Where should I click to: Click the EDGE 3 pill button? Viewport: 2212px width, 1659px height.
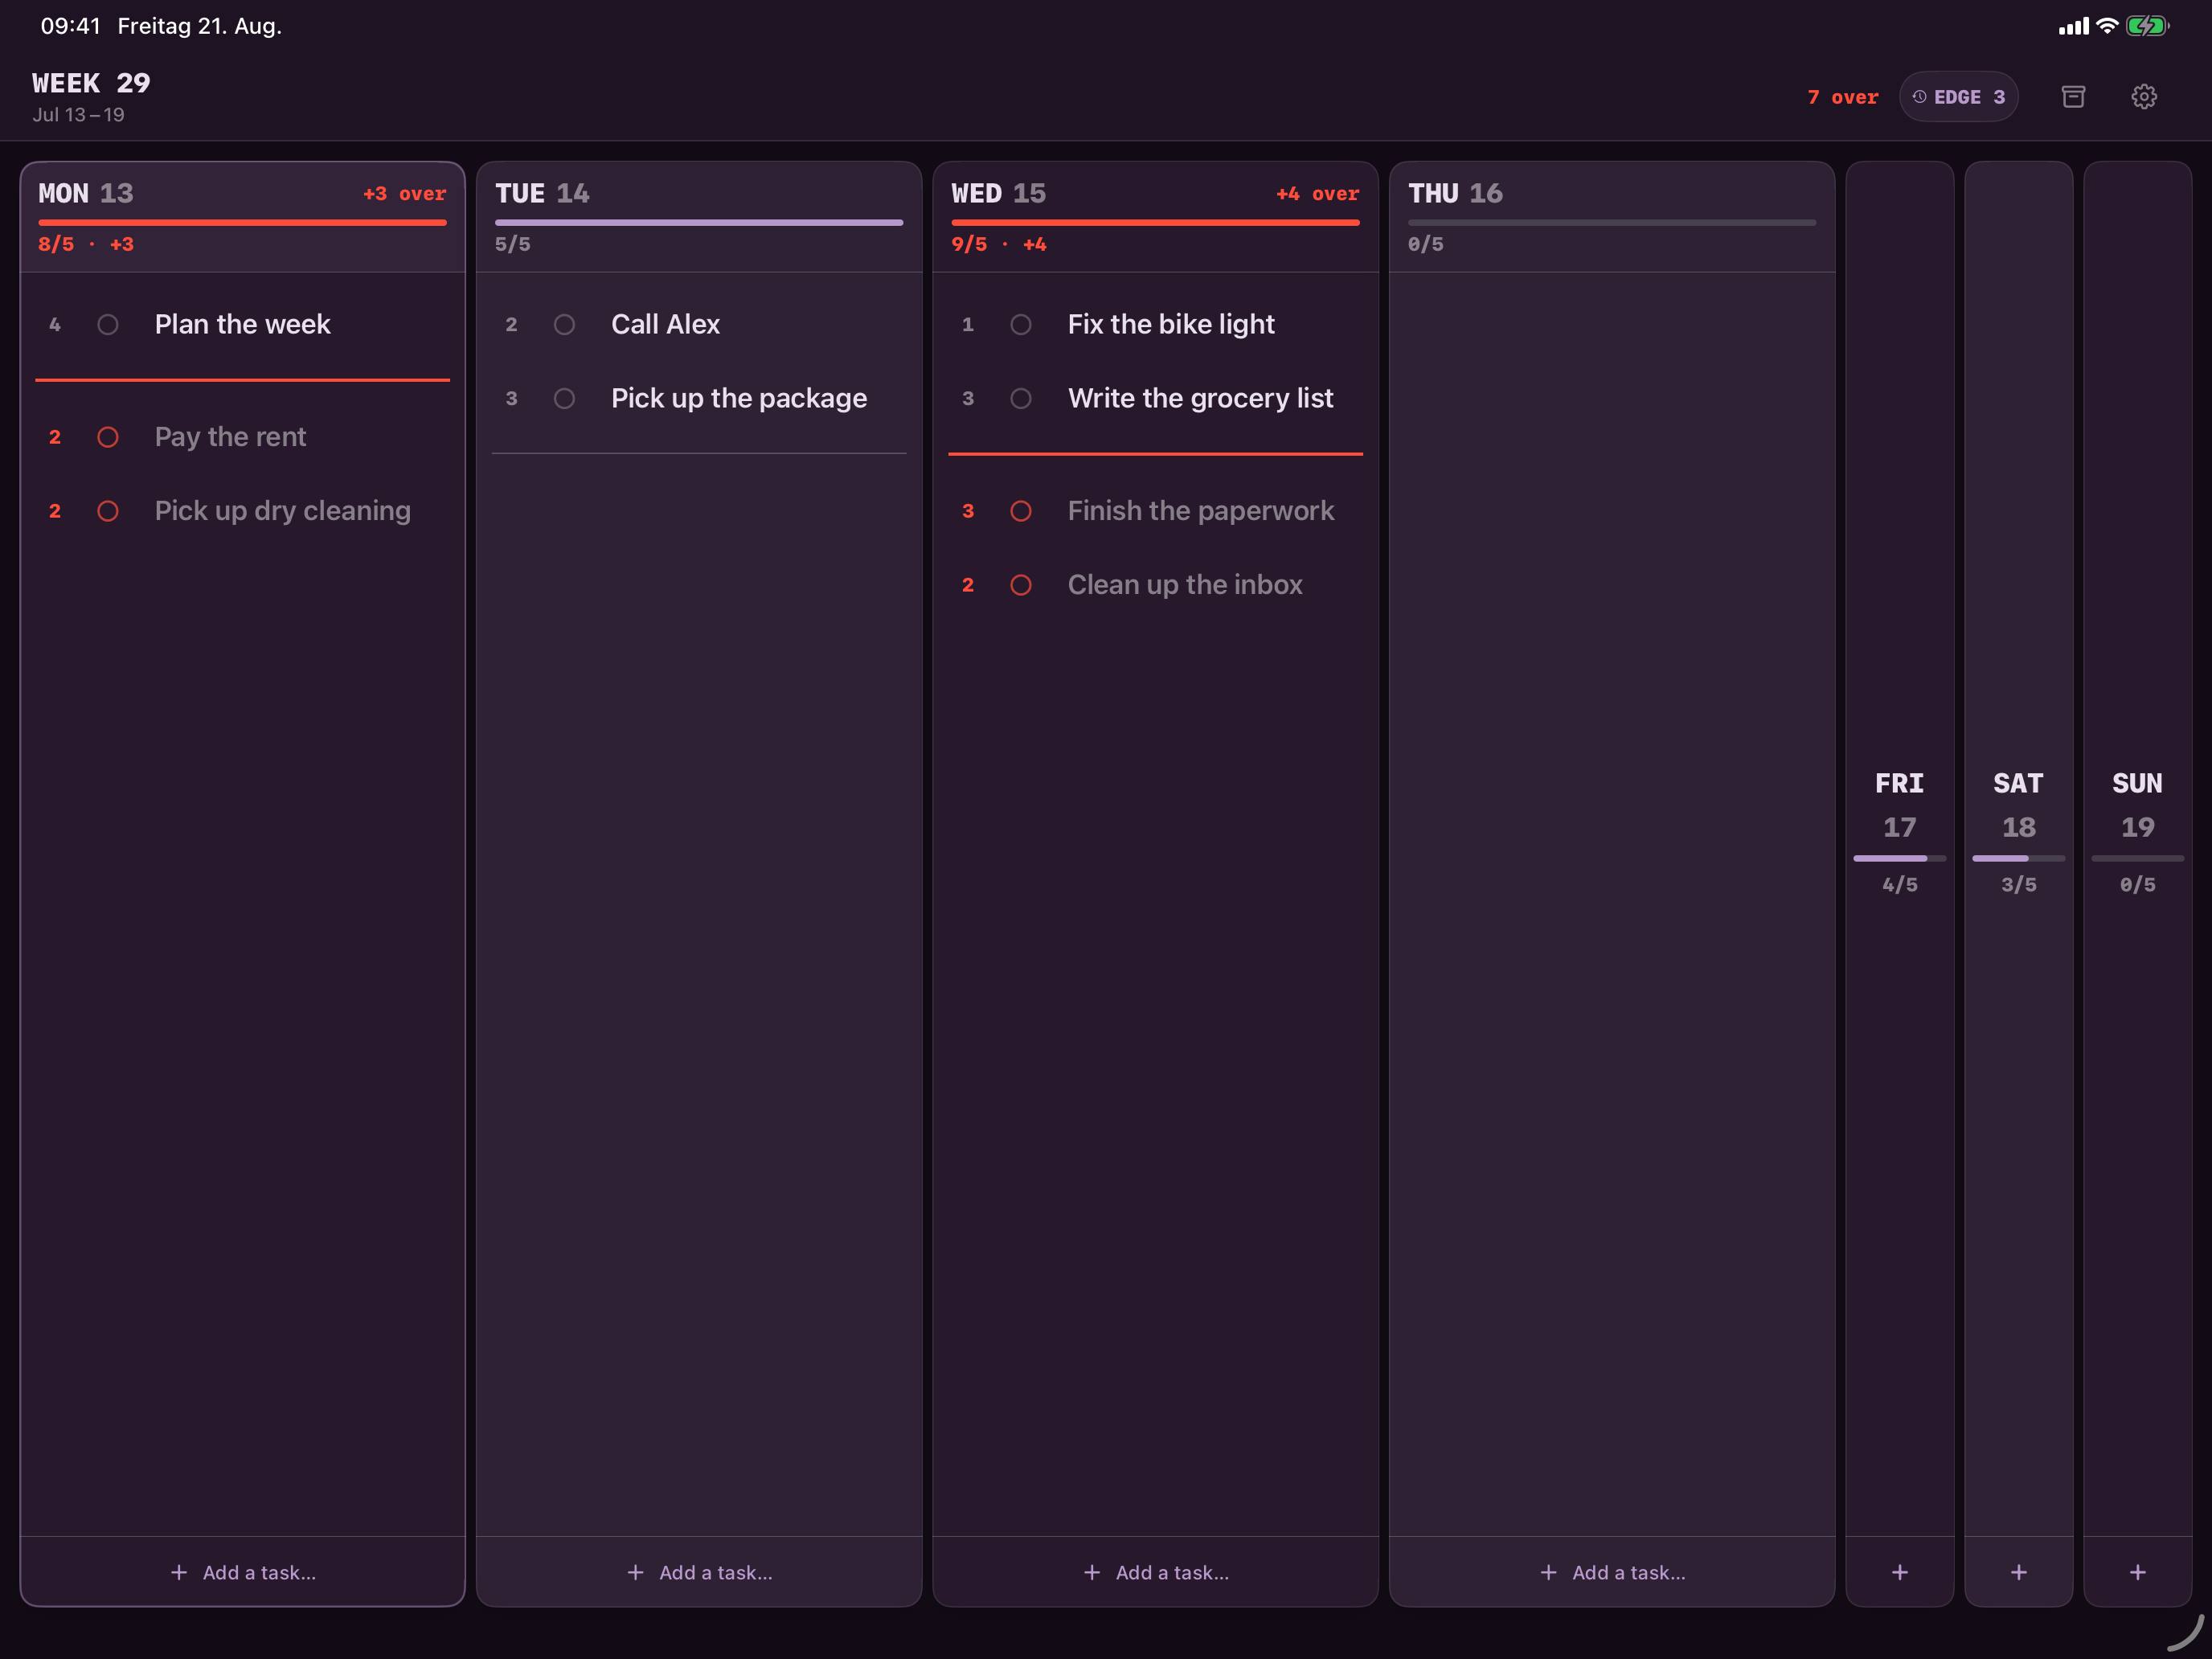[x=1958, y=97]
